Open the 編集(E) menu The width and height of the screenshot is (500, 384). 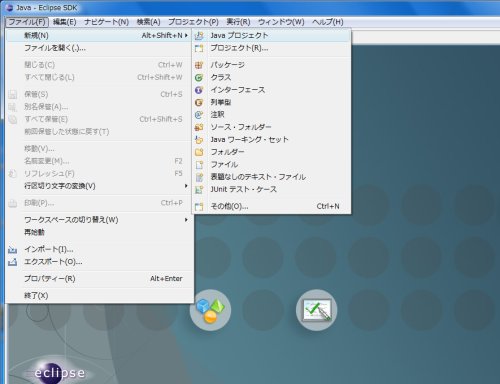tap(65, 22)
